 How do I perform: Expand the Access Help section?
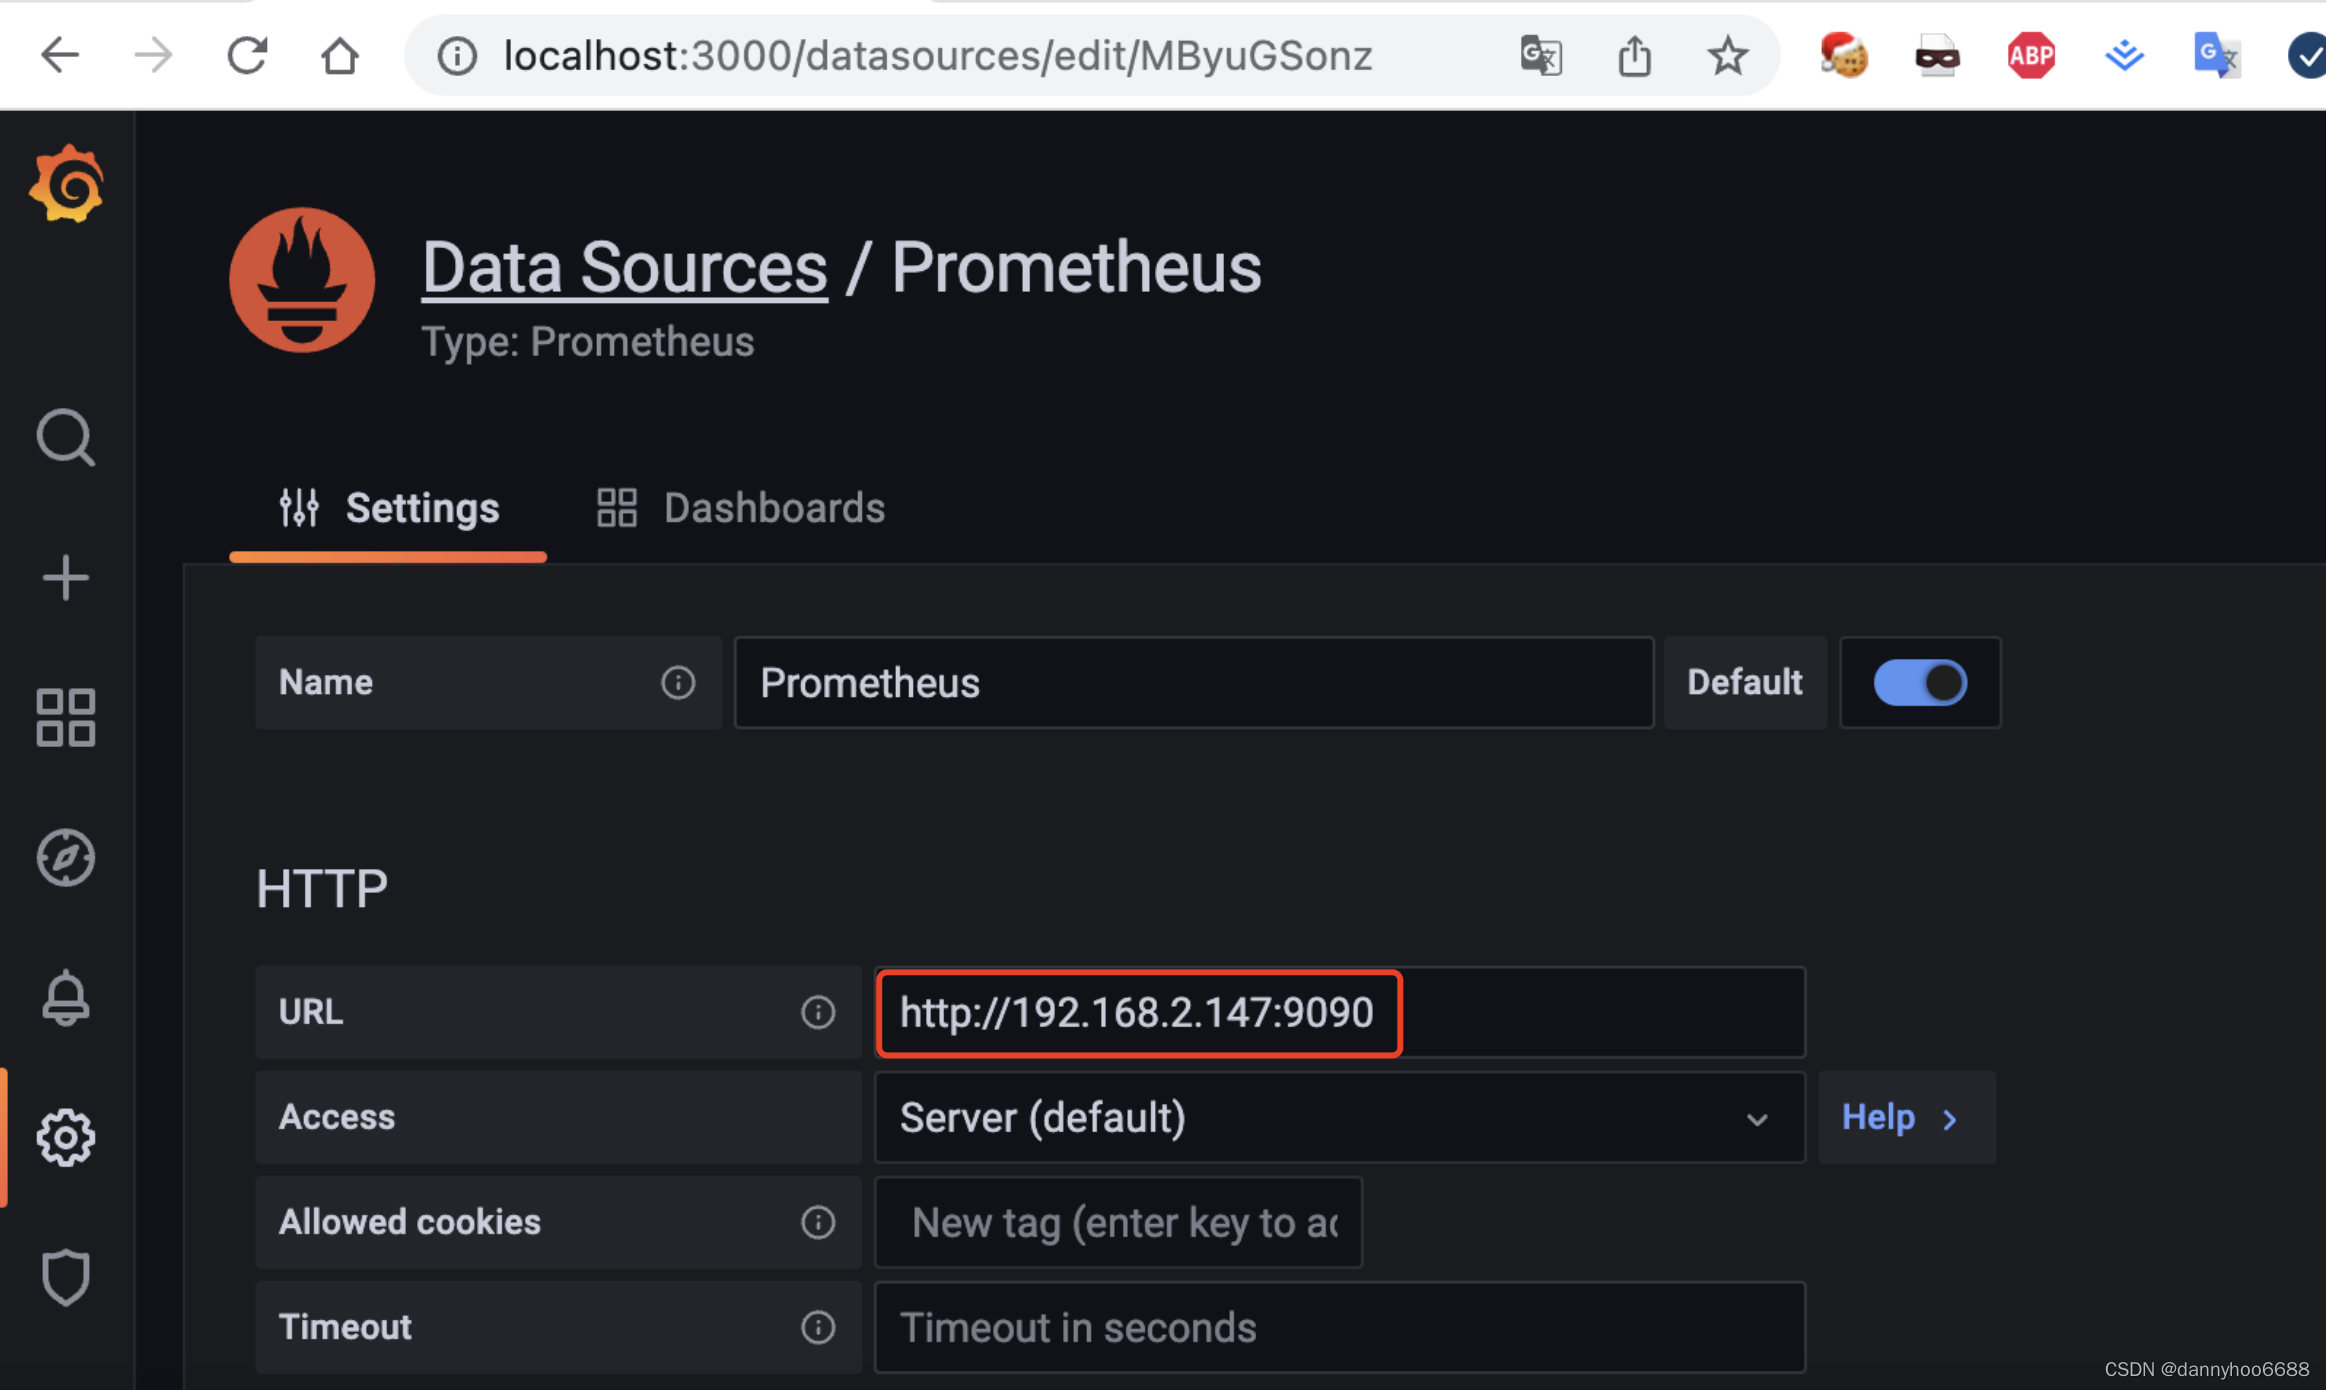1901,1117
